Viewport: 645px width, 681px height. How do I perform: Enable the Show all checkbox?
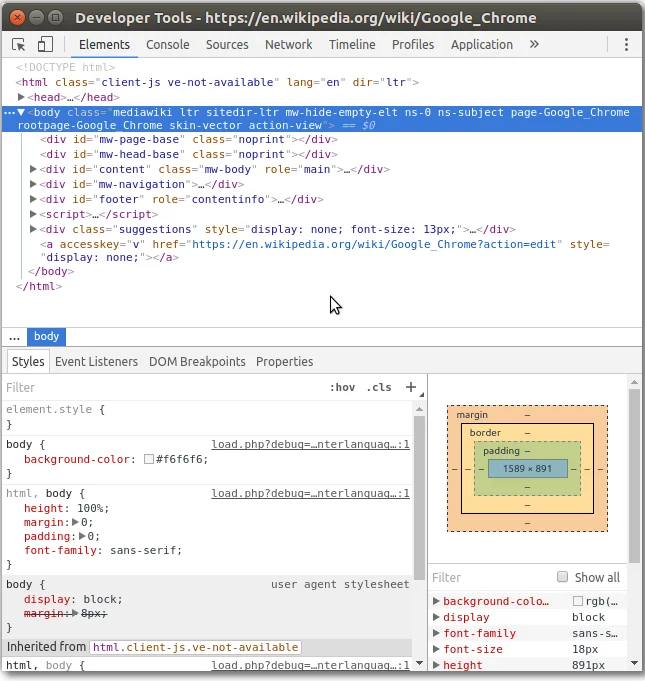click(x=562, y=577)
